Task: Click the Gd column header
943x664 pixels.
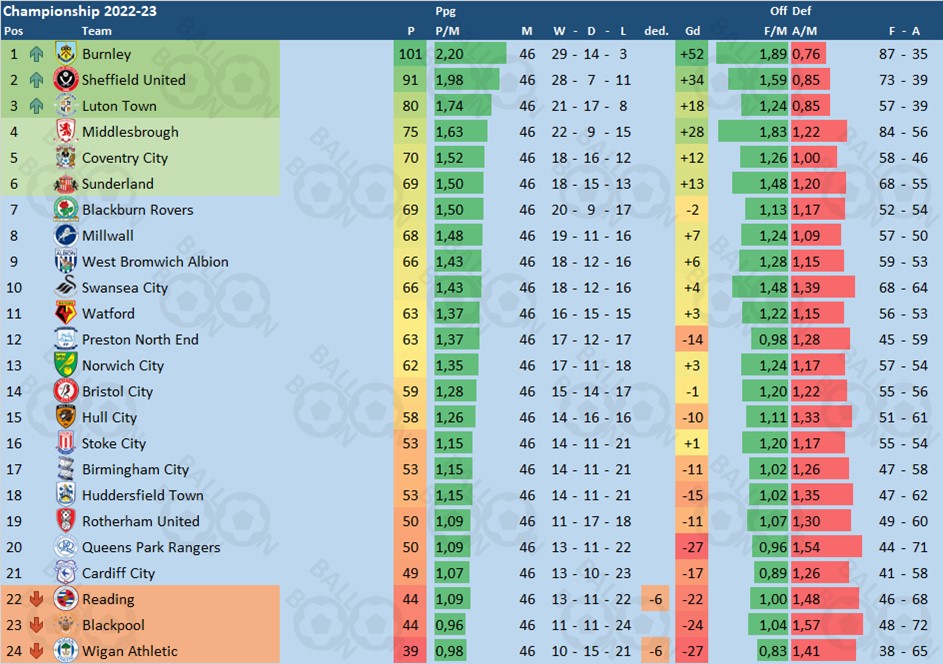Action: pyautogui.click(x=692, y=31)
